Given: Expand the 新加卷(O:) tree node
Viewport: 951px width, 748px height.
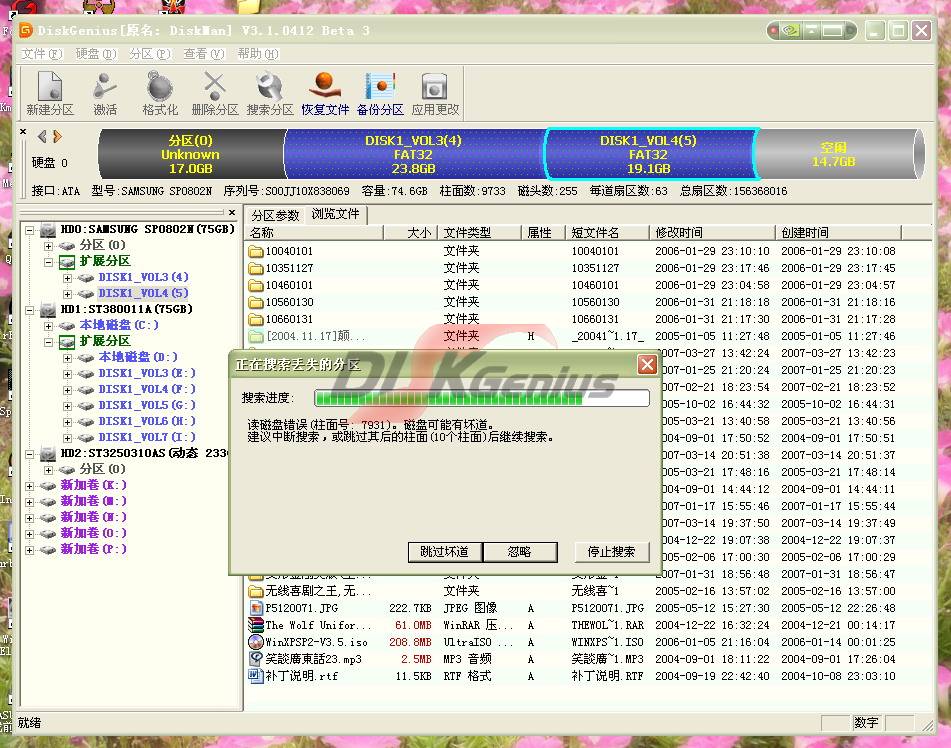Looking at the screenshot, I should tap(29, 534).
